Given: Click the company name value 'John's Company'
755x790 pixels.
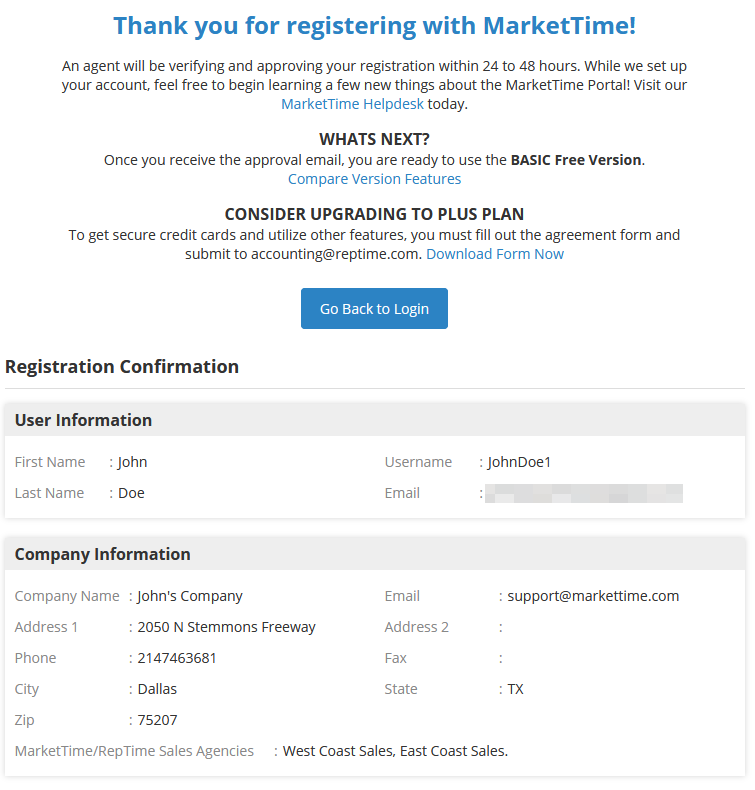Looking at the screenshot, I should click(x=190, y=596).
